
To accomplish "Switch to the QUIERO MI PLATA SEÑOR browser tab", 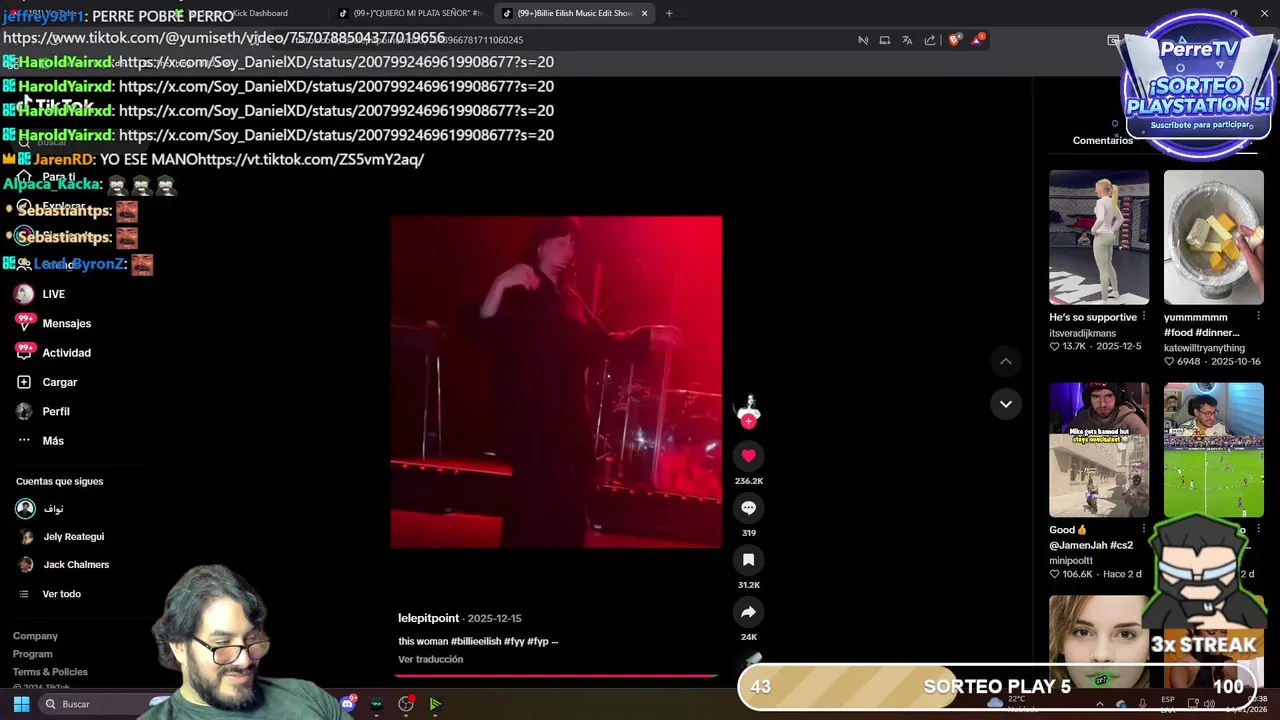I will point(410,13).
